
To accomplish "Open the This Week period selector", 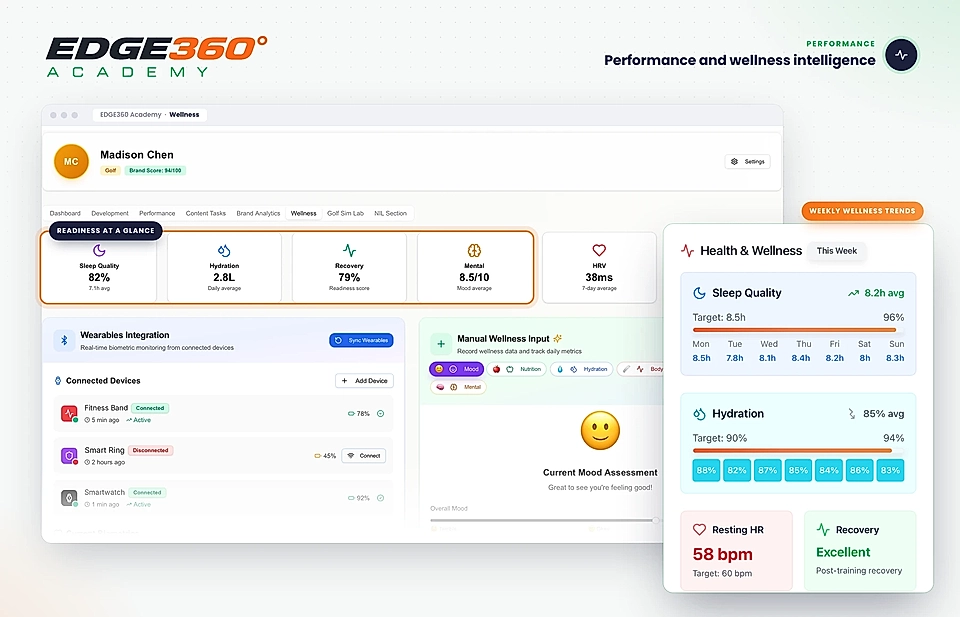I will click(837, 251).
